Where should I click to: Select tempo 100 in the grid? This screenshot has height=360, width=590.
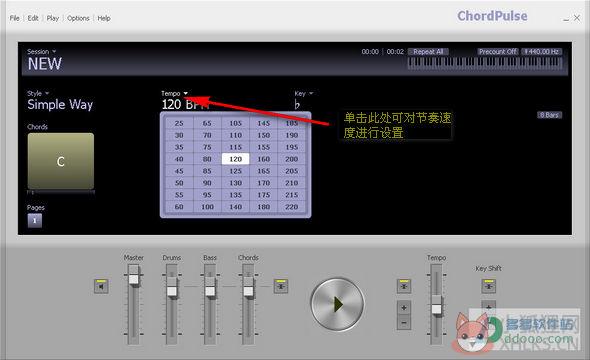(x=207, y=207)
